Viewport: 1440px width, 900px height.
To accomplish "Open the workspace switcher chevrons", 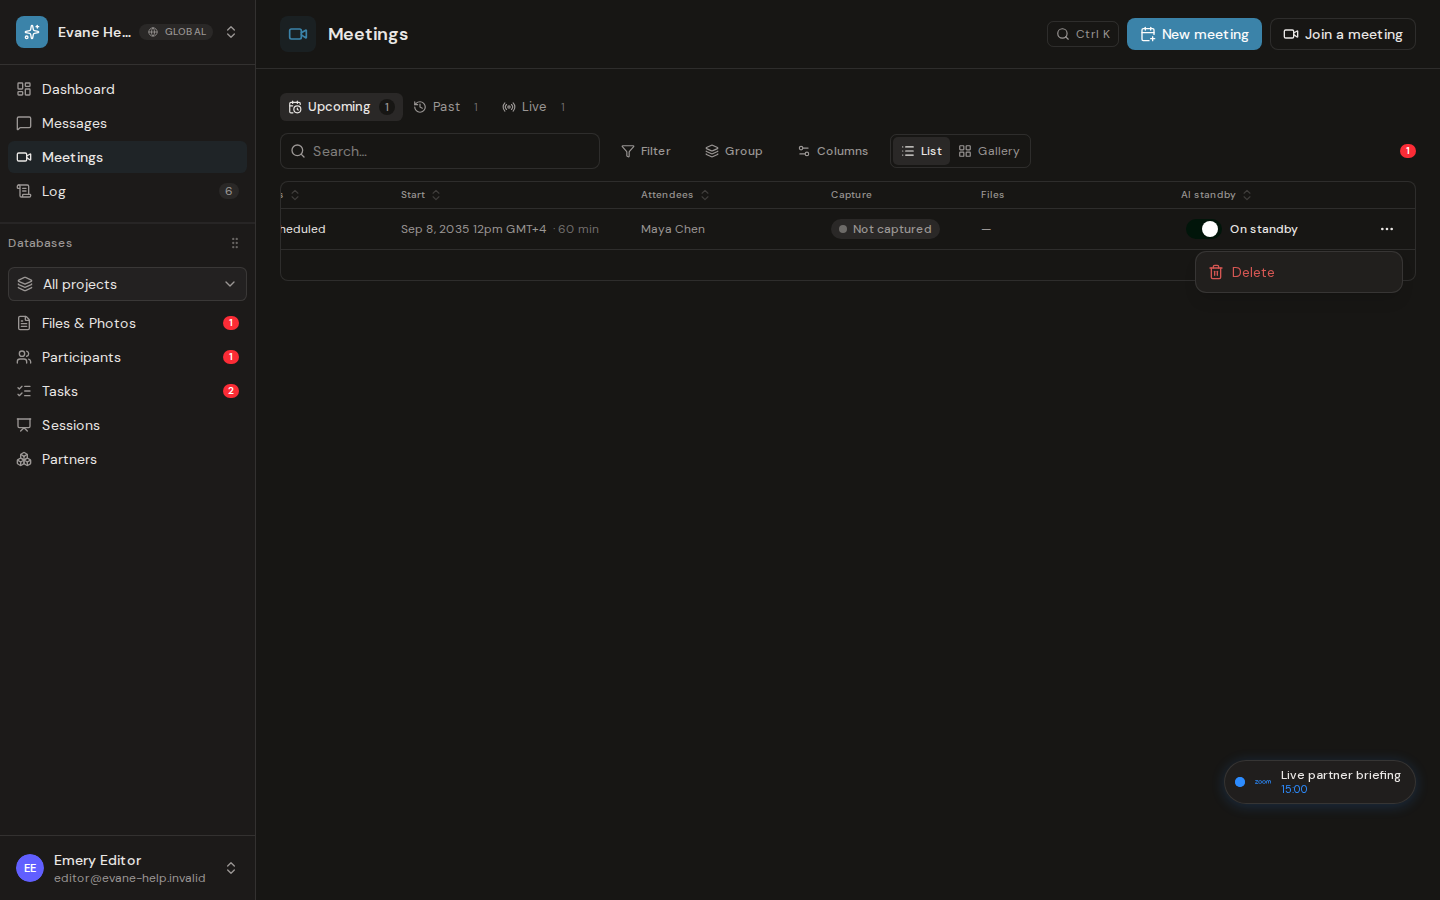I will [x=231, y=32].
